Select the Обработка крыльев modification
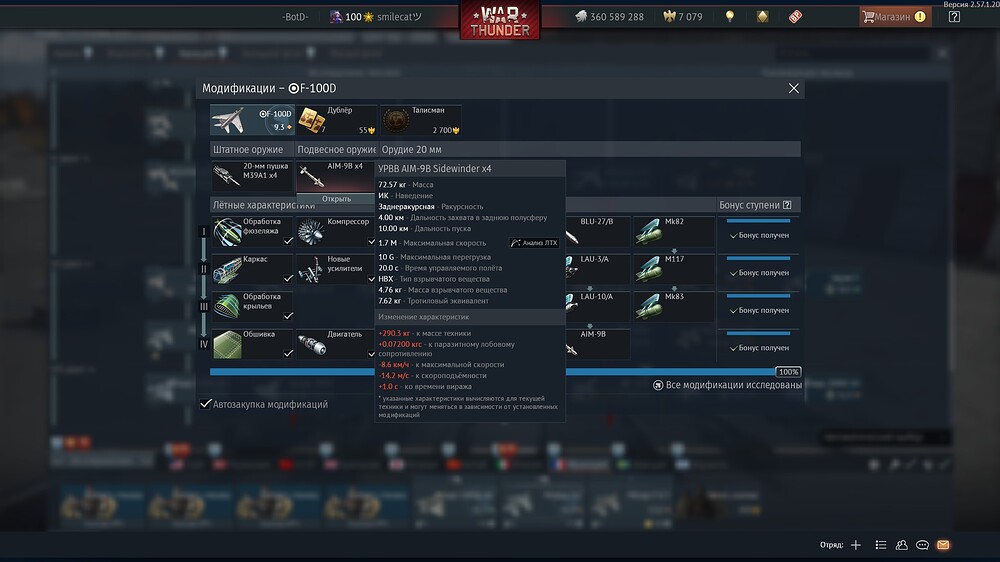This screenshot has width=1000, height=562. [252, 306]
